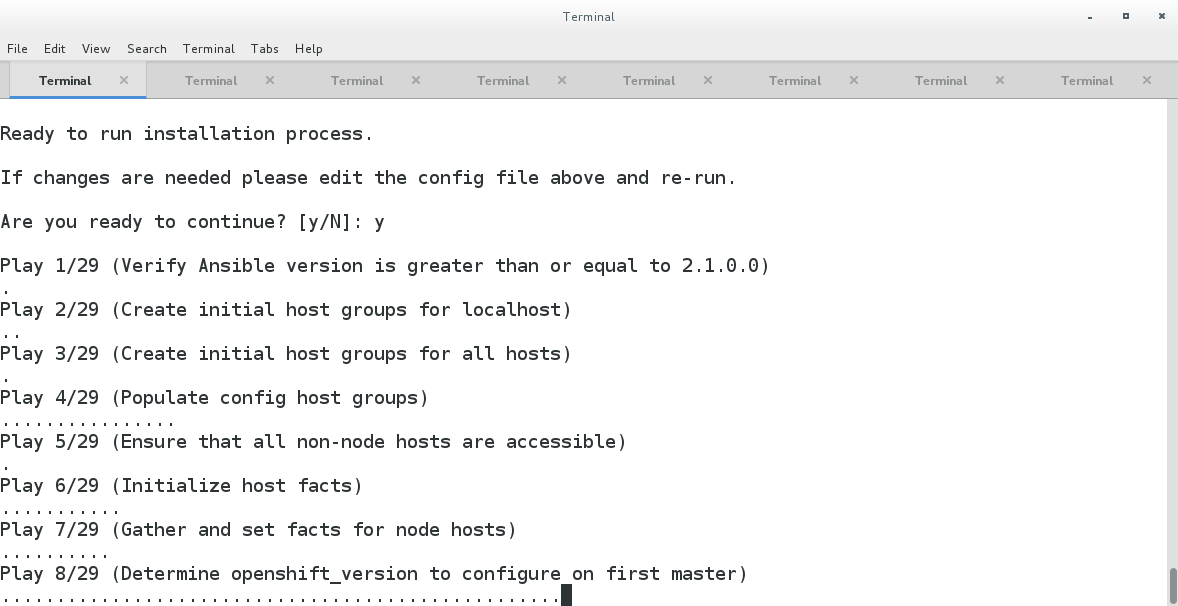The image size is (1178, 606).
Task: Close the first (active) Terminal tab
Action: [124, 80]
